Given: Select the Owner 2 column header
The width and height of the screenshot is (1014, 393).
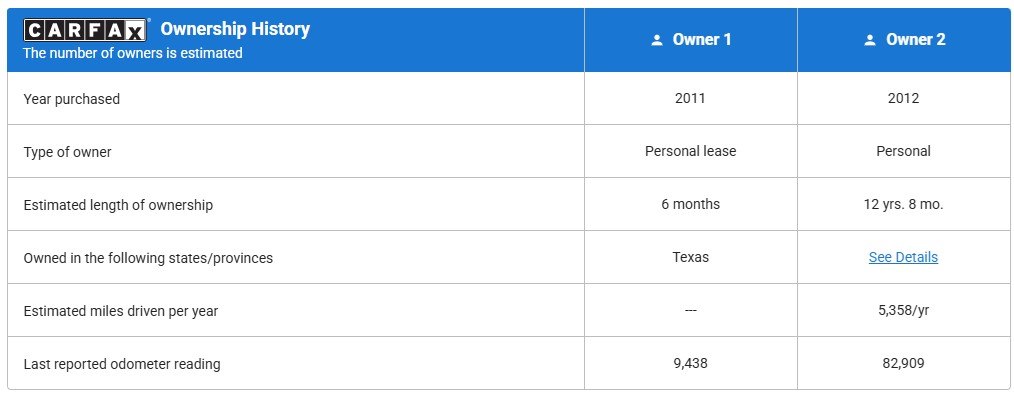Looking at the screenshot, I should (x=905, y=40).
